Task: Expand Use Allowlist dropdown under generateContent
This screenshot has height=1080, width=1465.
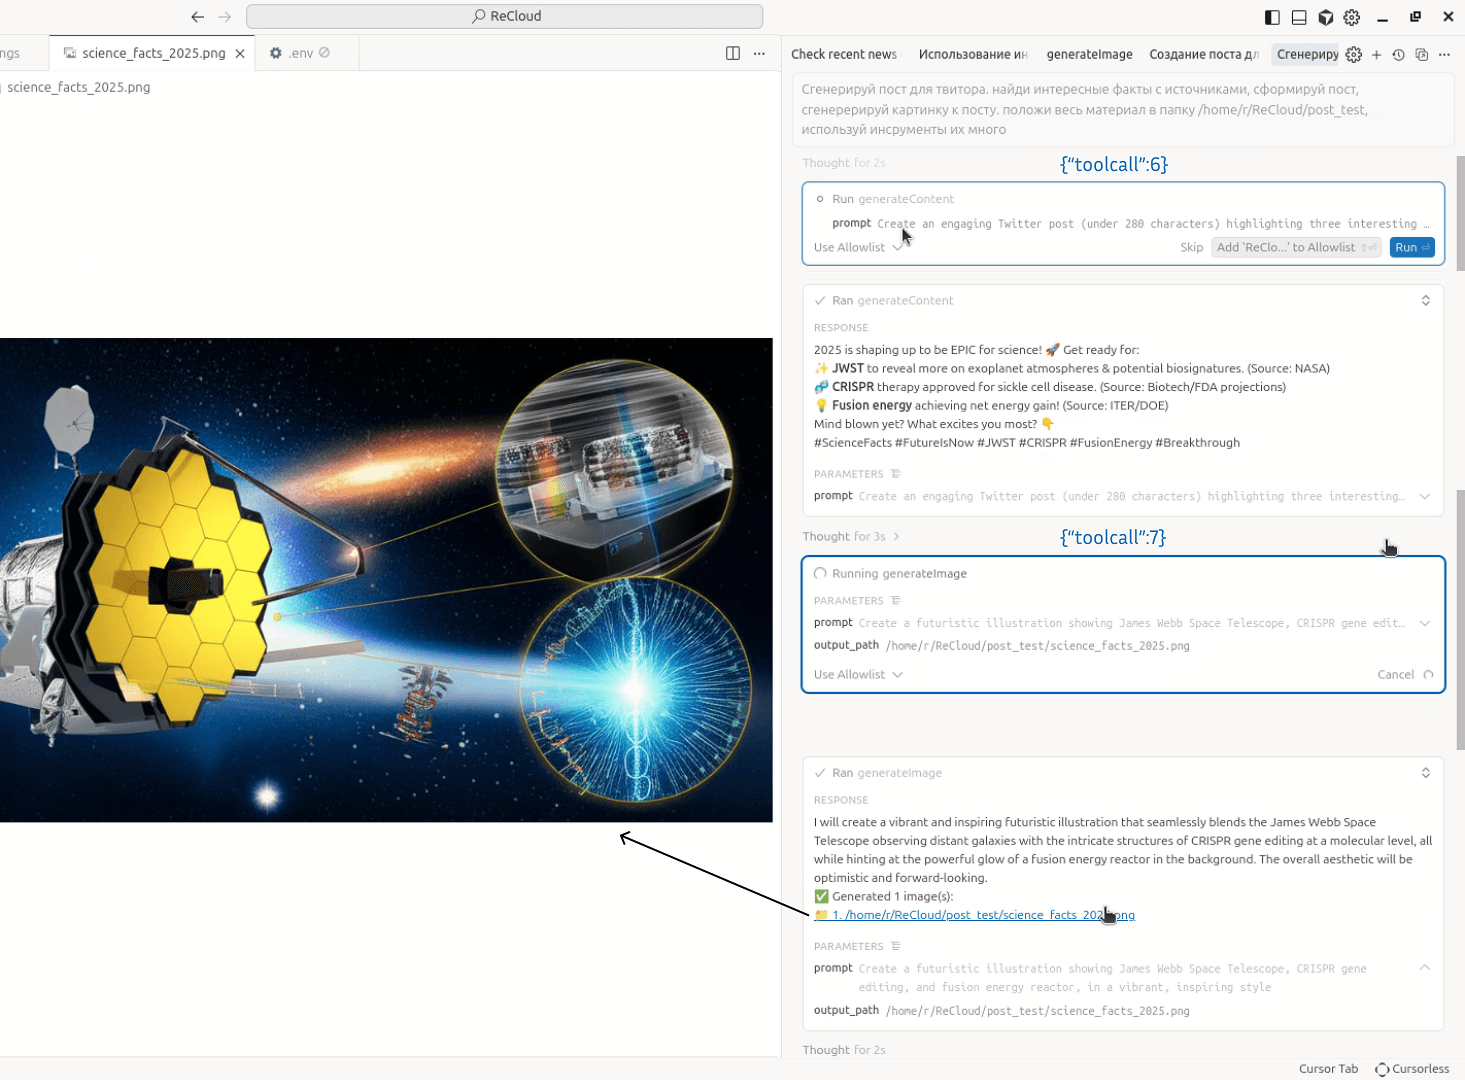Action: point(858,248)
